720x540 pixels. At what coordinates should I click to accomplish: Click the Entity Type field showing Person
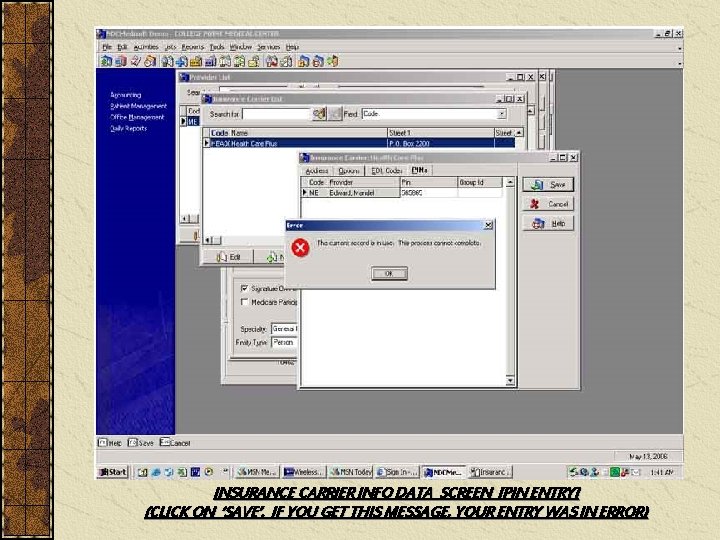[285, 342]
